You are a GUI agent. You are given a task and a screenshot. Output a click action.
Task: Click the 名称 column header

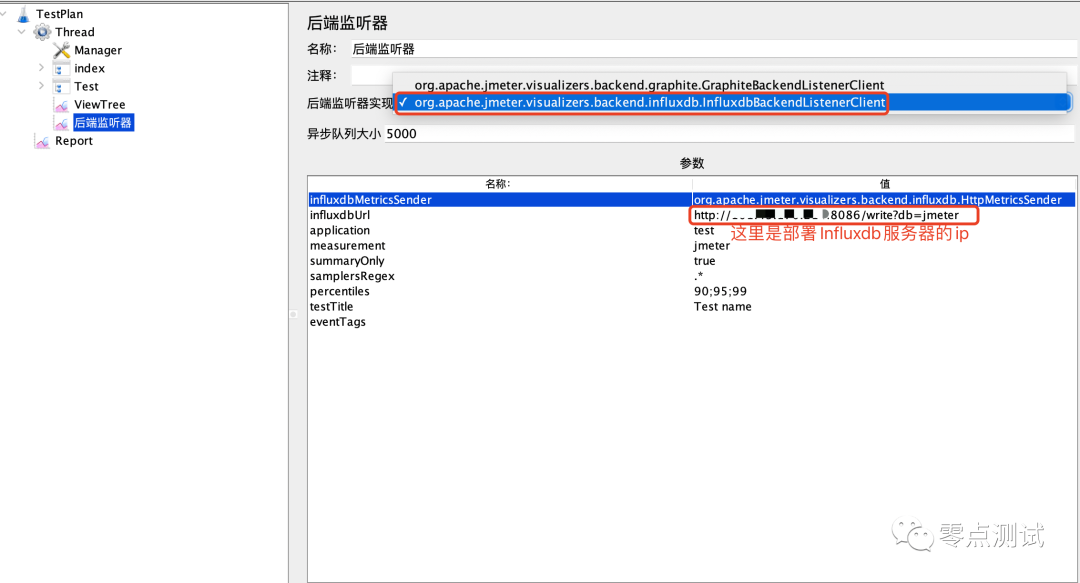tap(499, 184)
